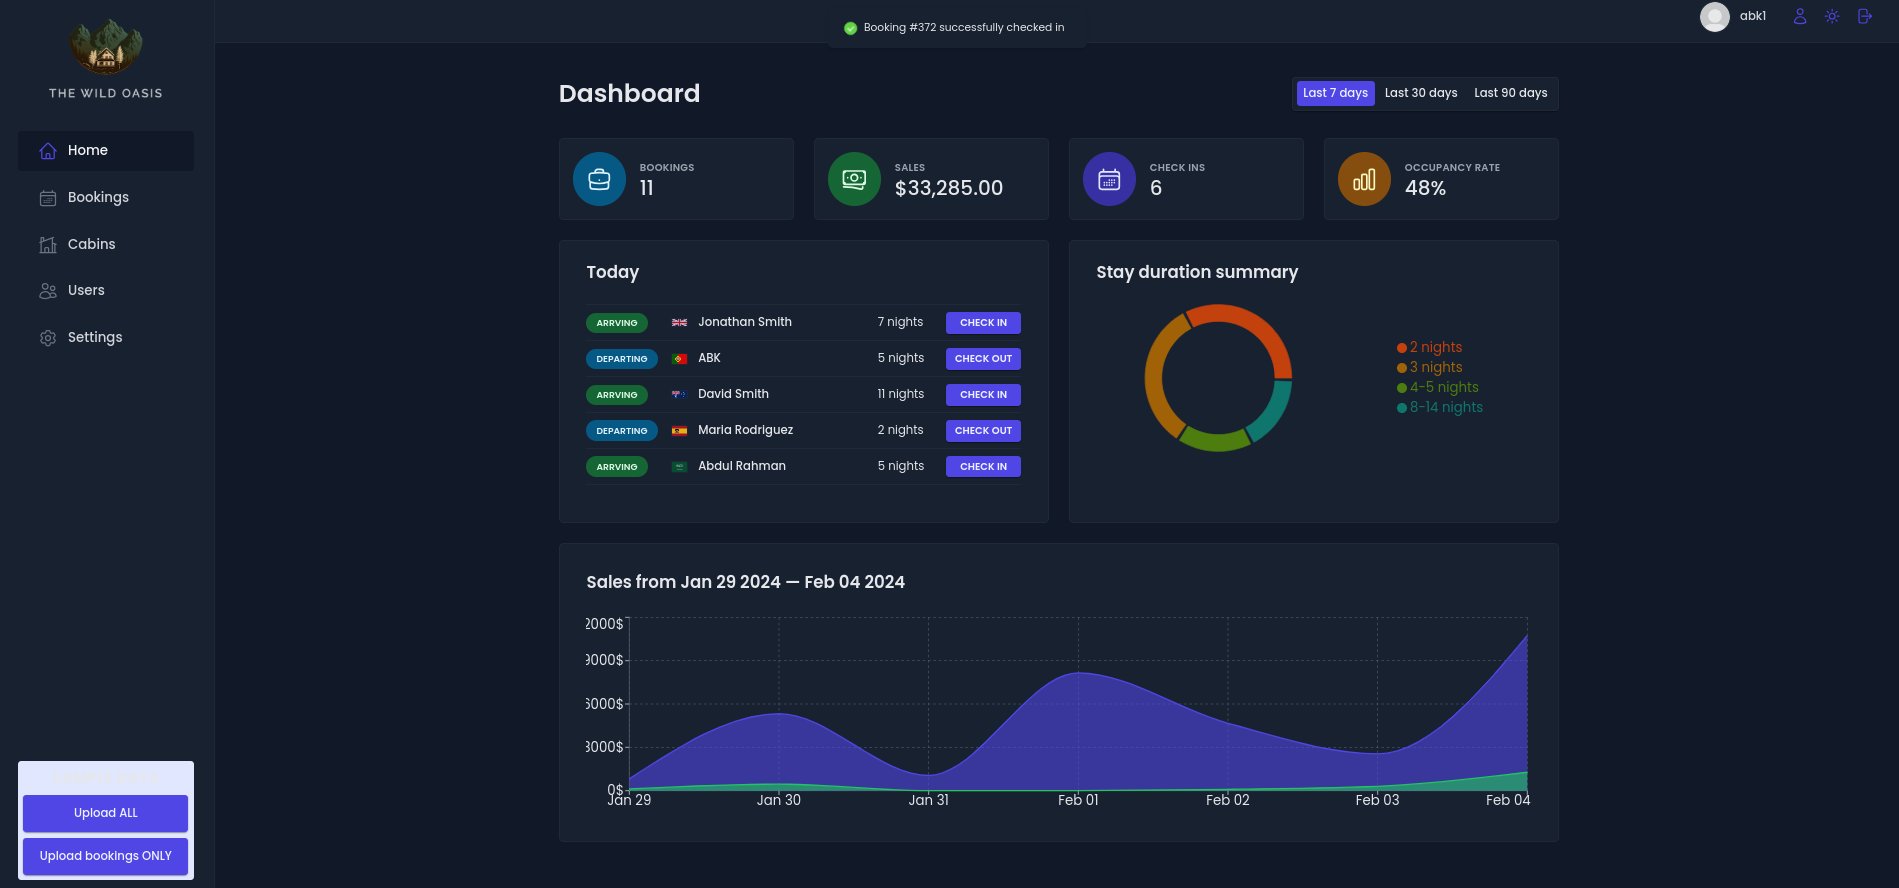
Task: Navigate to the Users page
Action: 106,291
